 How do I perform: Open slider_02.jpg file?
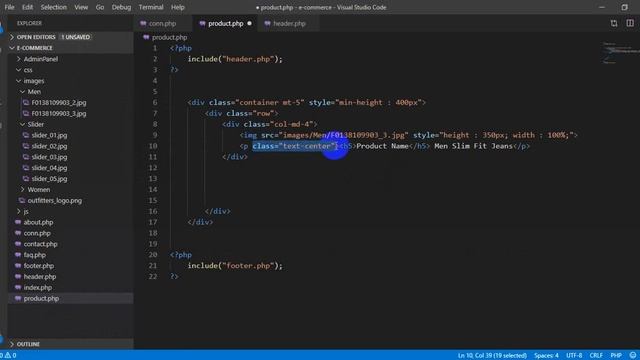tap(49, 146)
